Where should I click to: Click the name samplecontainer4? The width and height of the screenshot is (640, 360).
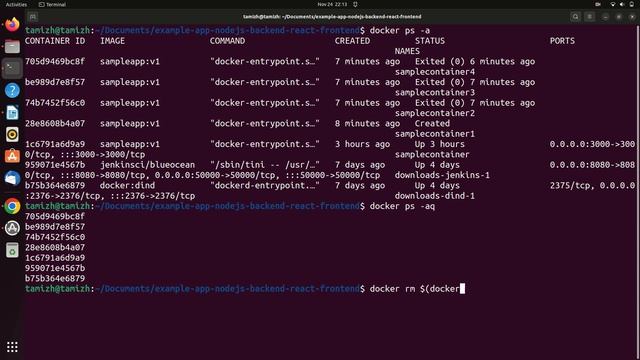point(435,72)
